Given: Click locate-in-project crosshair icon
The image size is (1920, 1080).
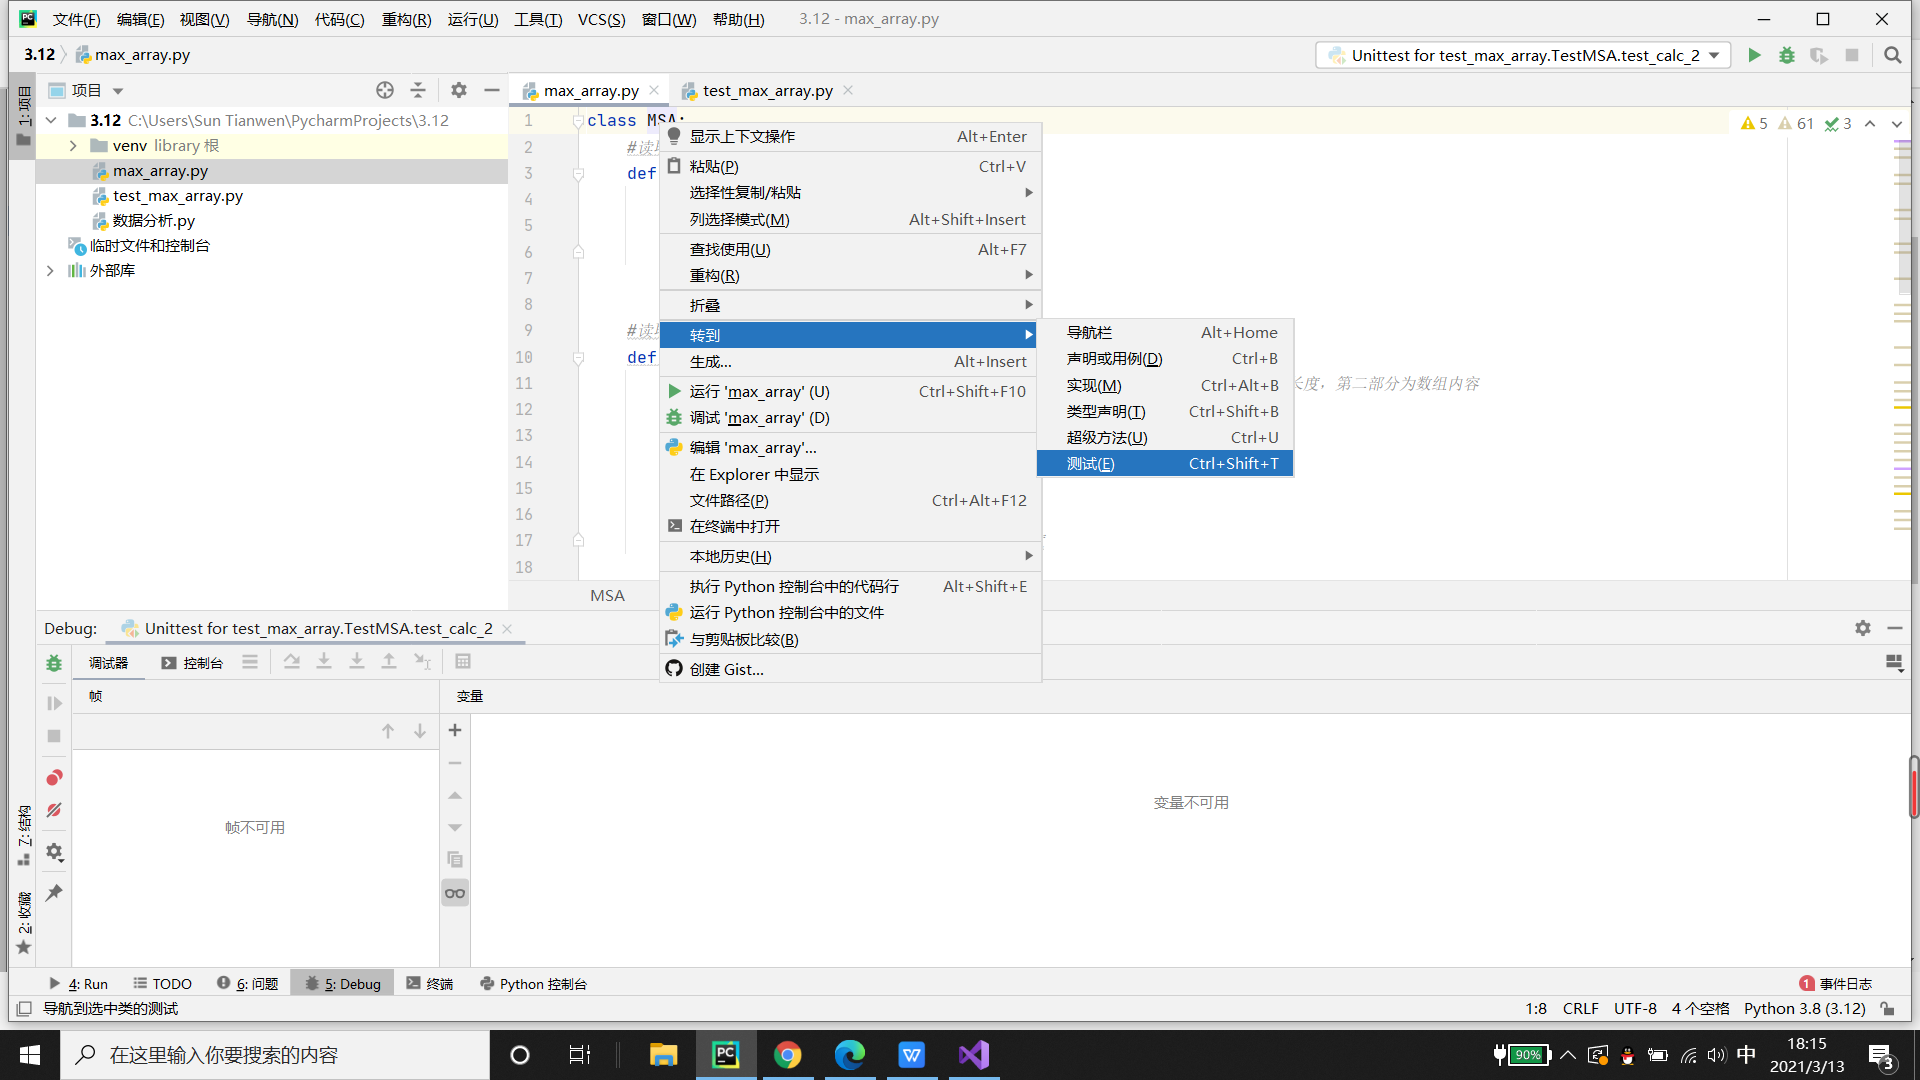Looking at the screenshot, I should coord(385,90).
